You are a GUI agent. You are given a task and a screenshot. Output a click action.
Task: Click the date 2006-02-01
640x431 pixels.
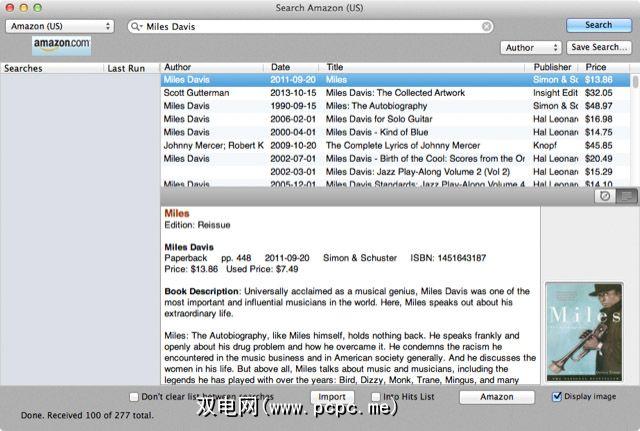pyautogui.click(x=293, y=119)
